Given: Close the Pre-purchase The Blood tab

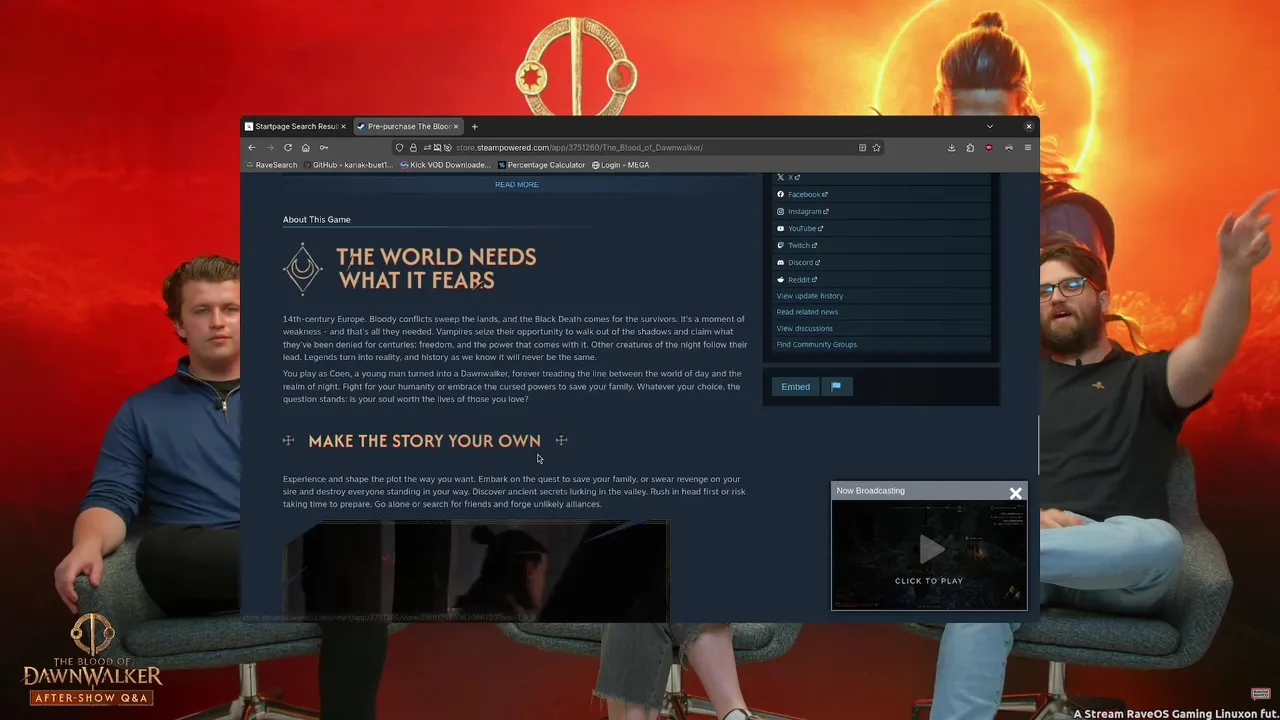Looking at the screenshot, I should pyautogui.click(x=456, y=127).
